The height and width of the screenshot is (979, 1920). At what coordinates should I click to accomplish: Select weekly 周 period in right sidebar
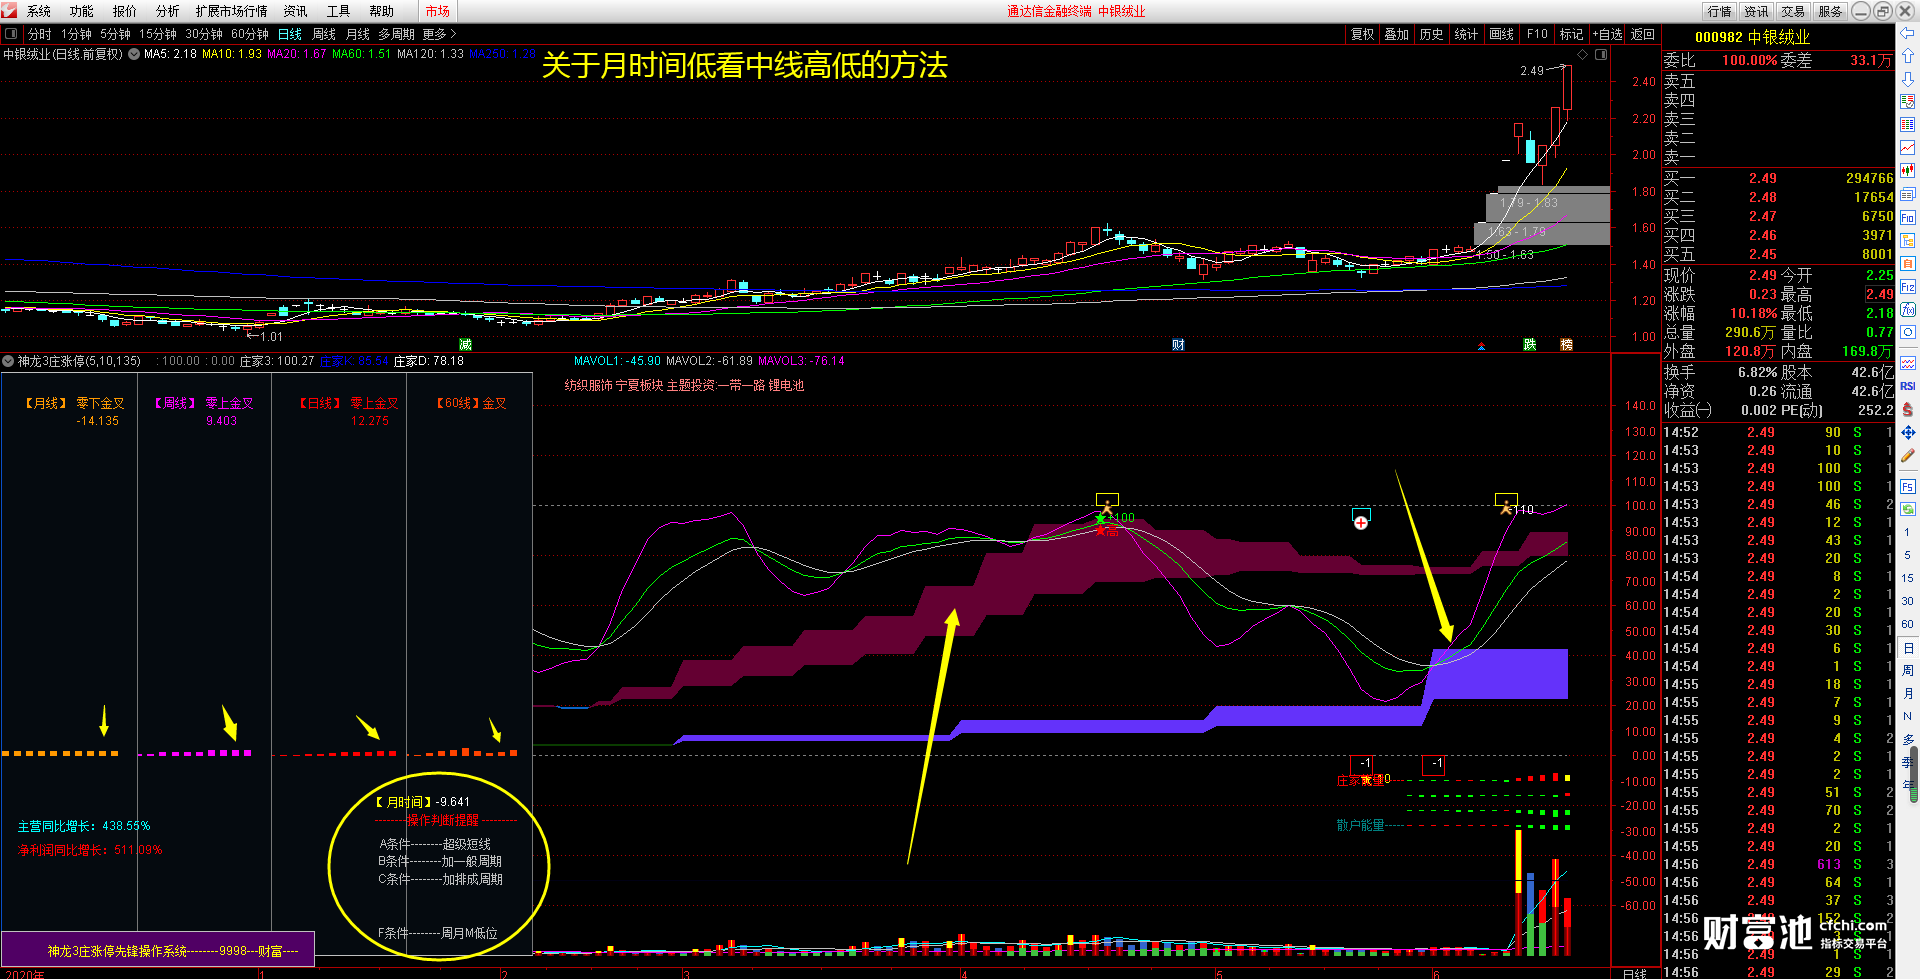coord(1907,670)
